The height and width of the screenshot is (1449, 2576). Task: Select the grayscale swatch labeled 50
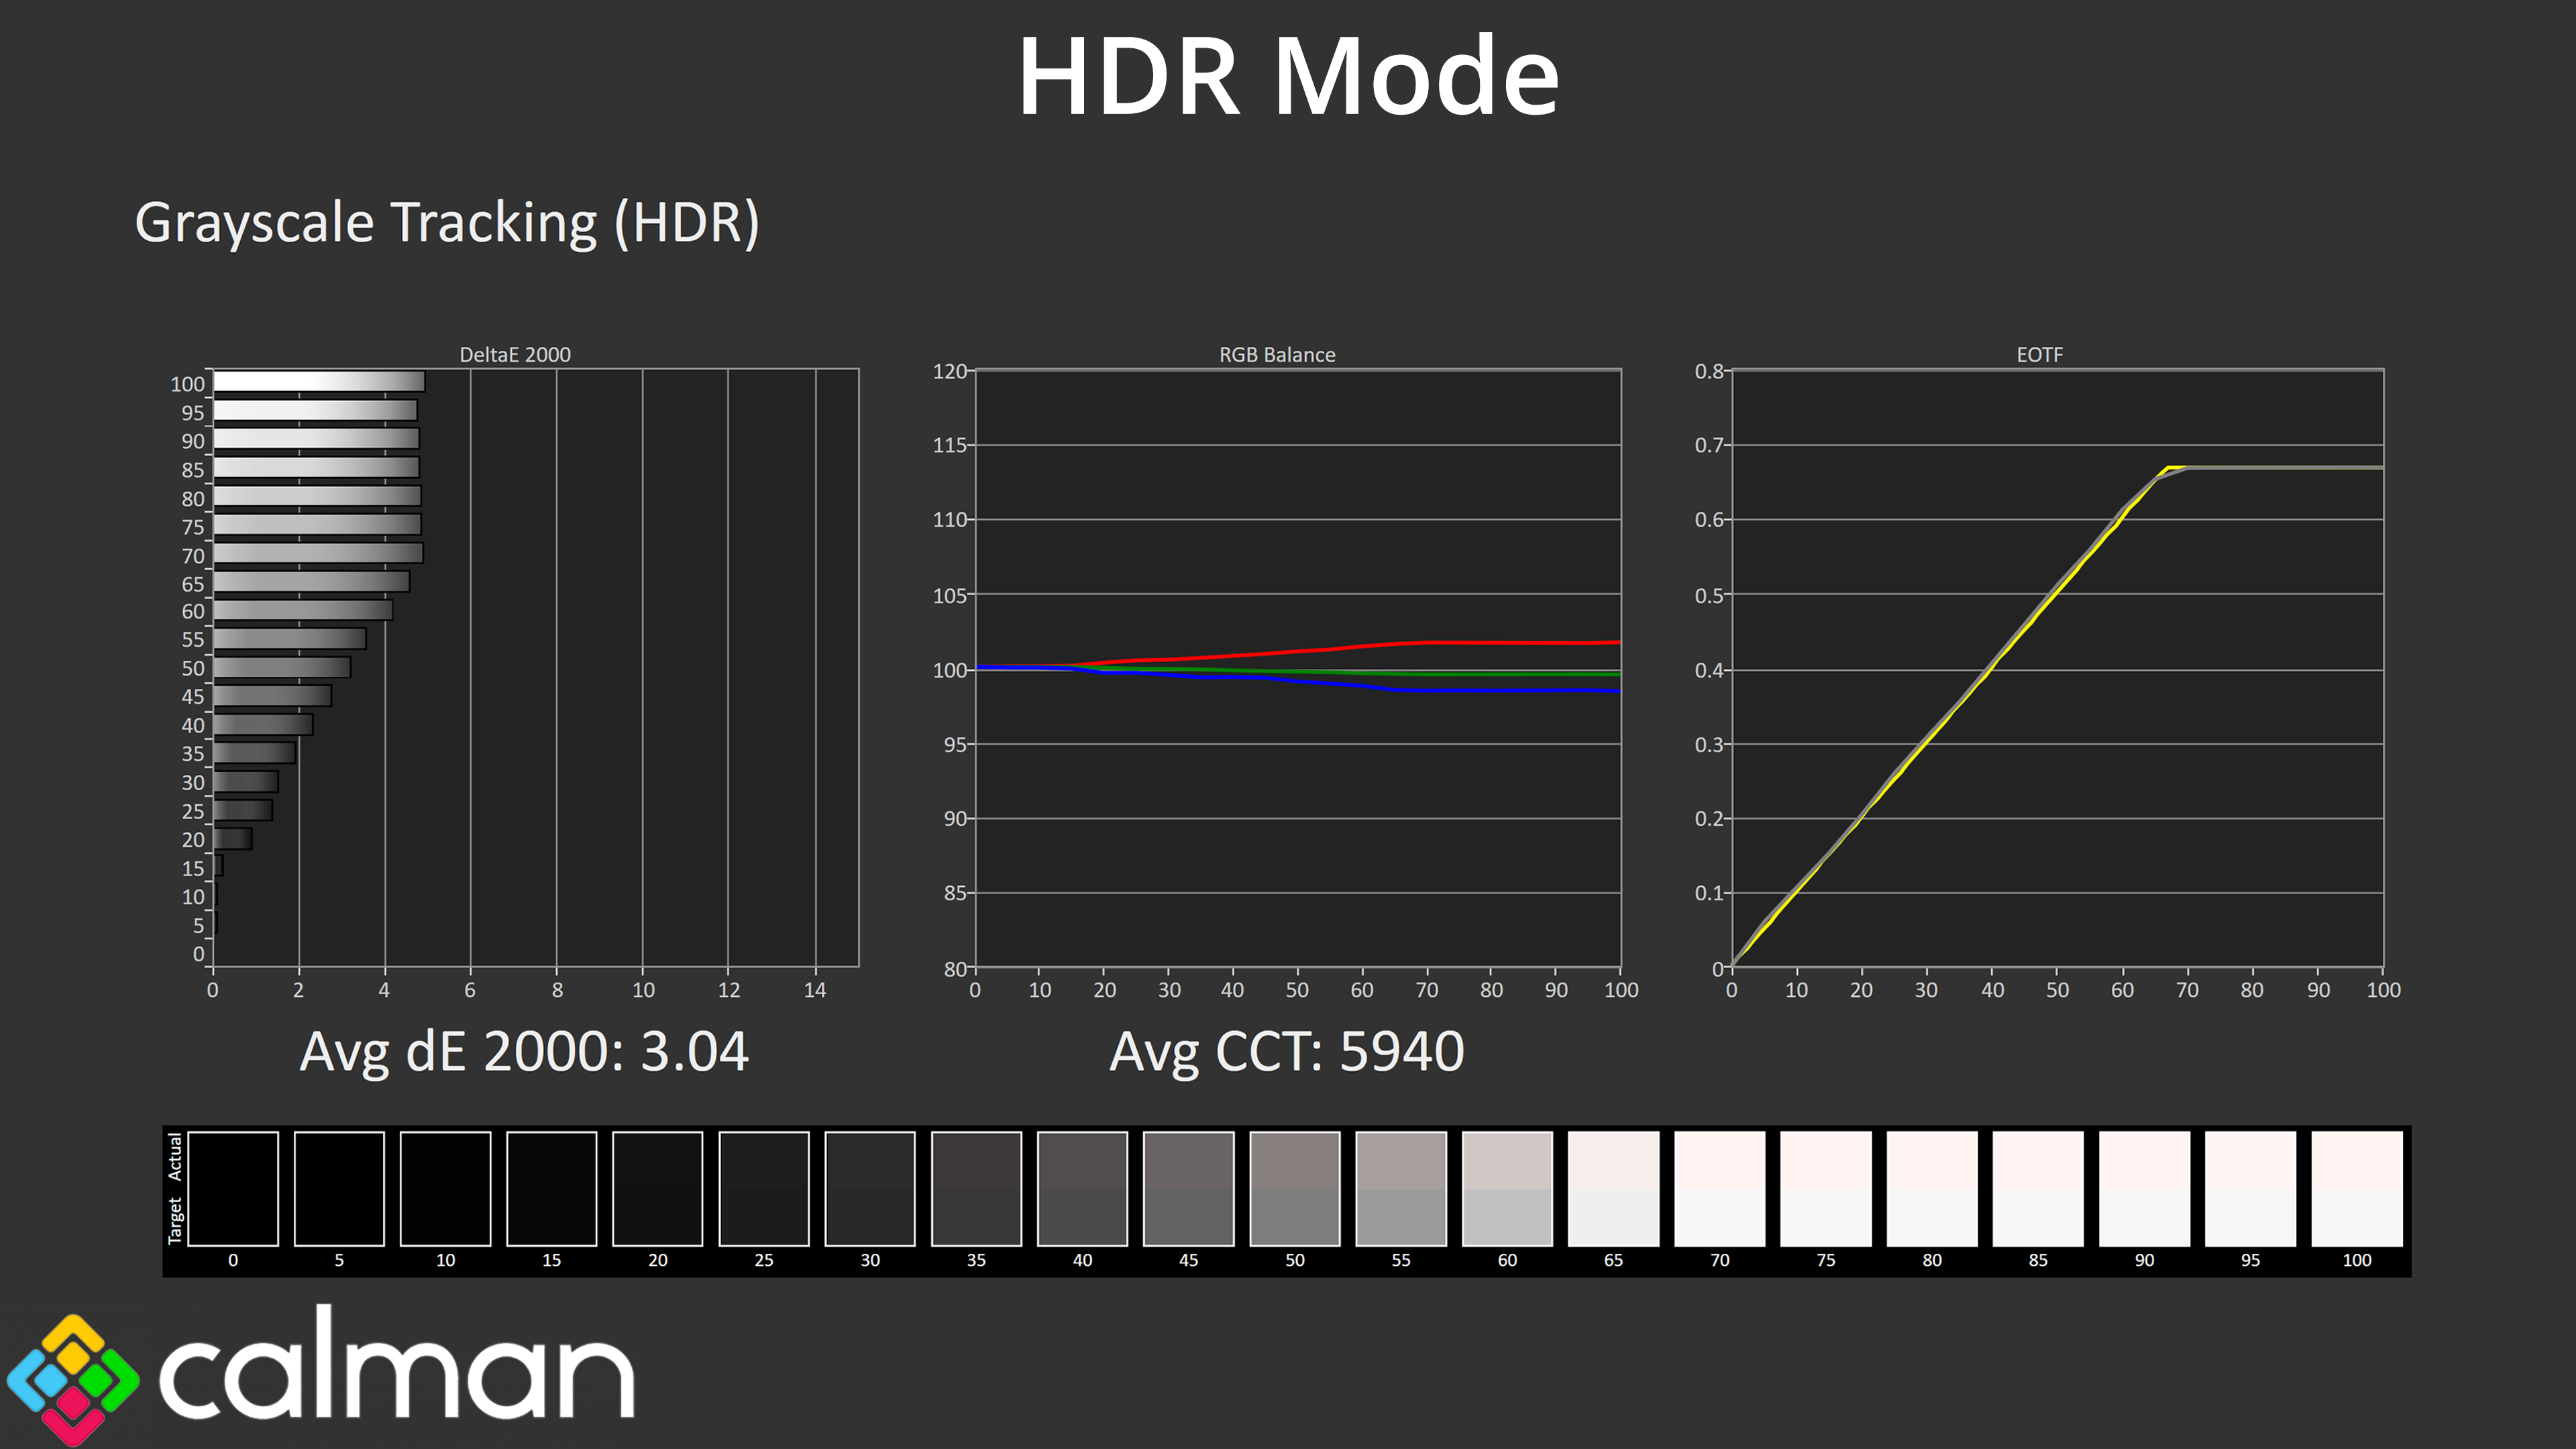point(1294,1188)
